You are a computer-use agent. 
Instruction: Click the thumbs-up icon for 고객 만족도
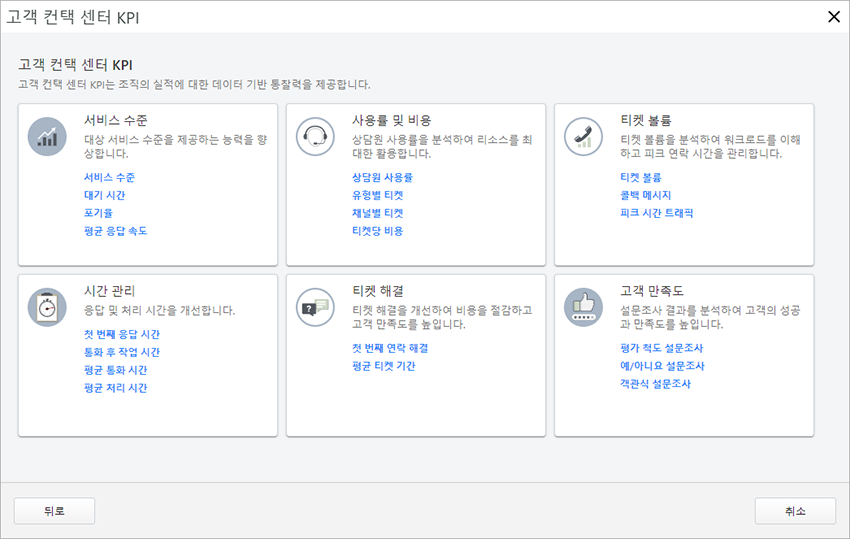point(583,307)
